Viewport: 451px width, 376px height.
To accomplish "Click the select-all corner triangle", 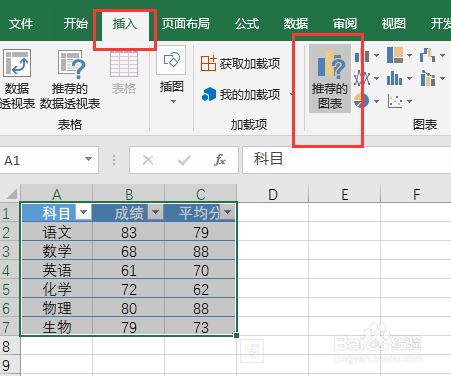I will pyautogui.click(x=11, y=194).
